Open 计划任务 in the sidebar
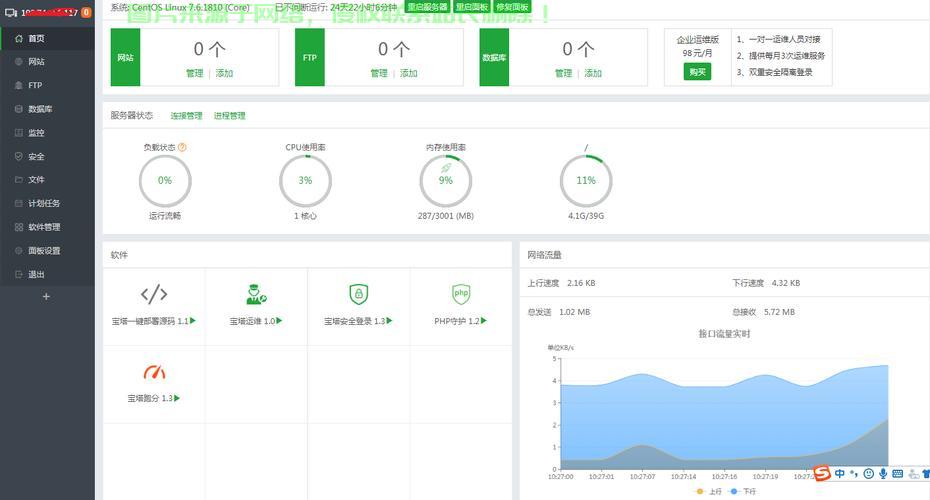 [47, 203]
